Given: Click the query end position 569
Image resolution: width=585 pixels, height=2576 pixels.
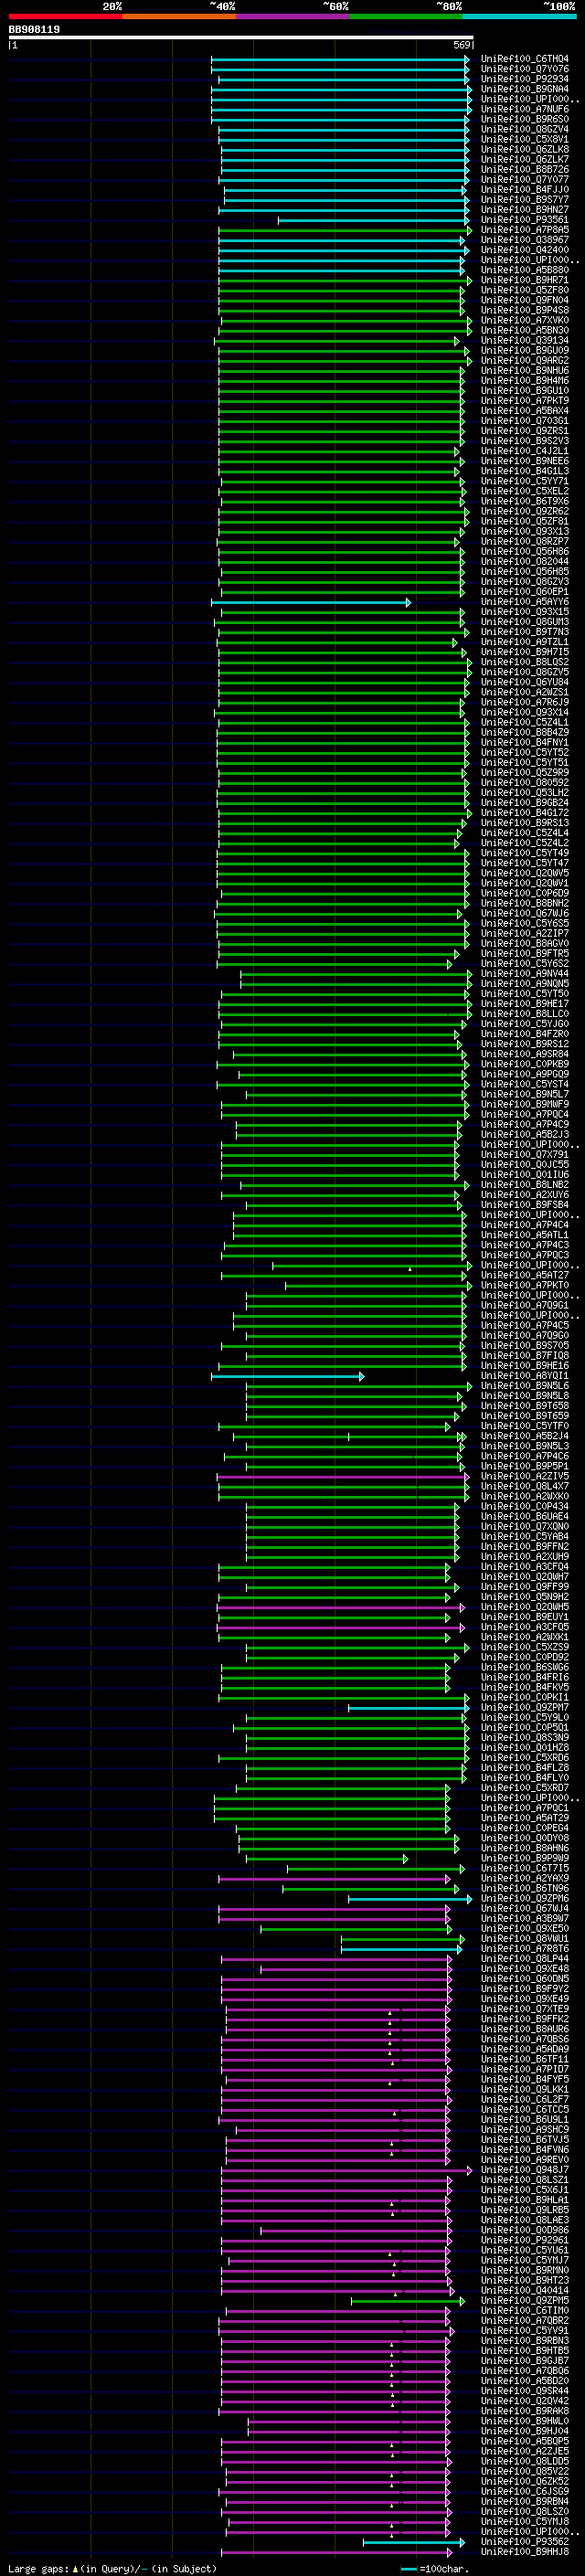Looking at the screenshot, I should 462,45.
